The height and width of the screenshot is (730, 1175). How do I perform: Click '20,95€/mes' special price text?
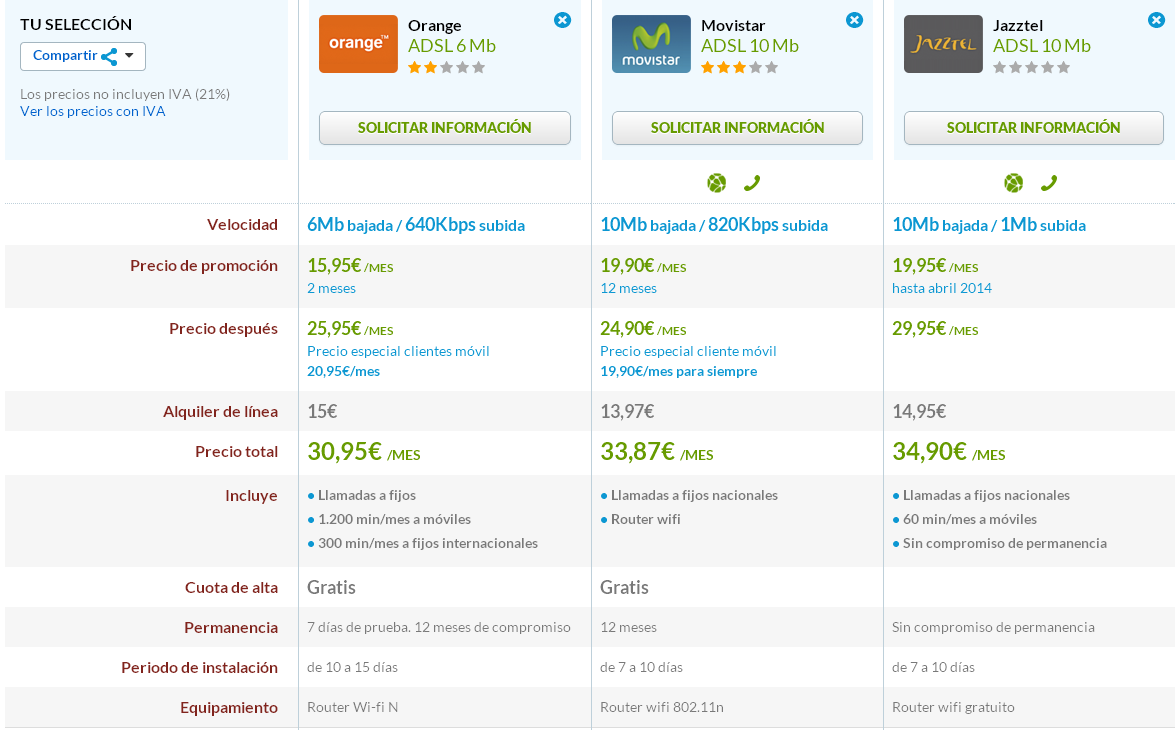[x=343, y=371]
